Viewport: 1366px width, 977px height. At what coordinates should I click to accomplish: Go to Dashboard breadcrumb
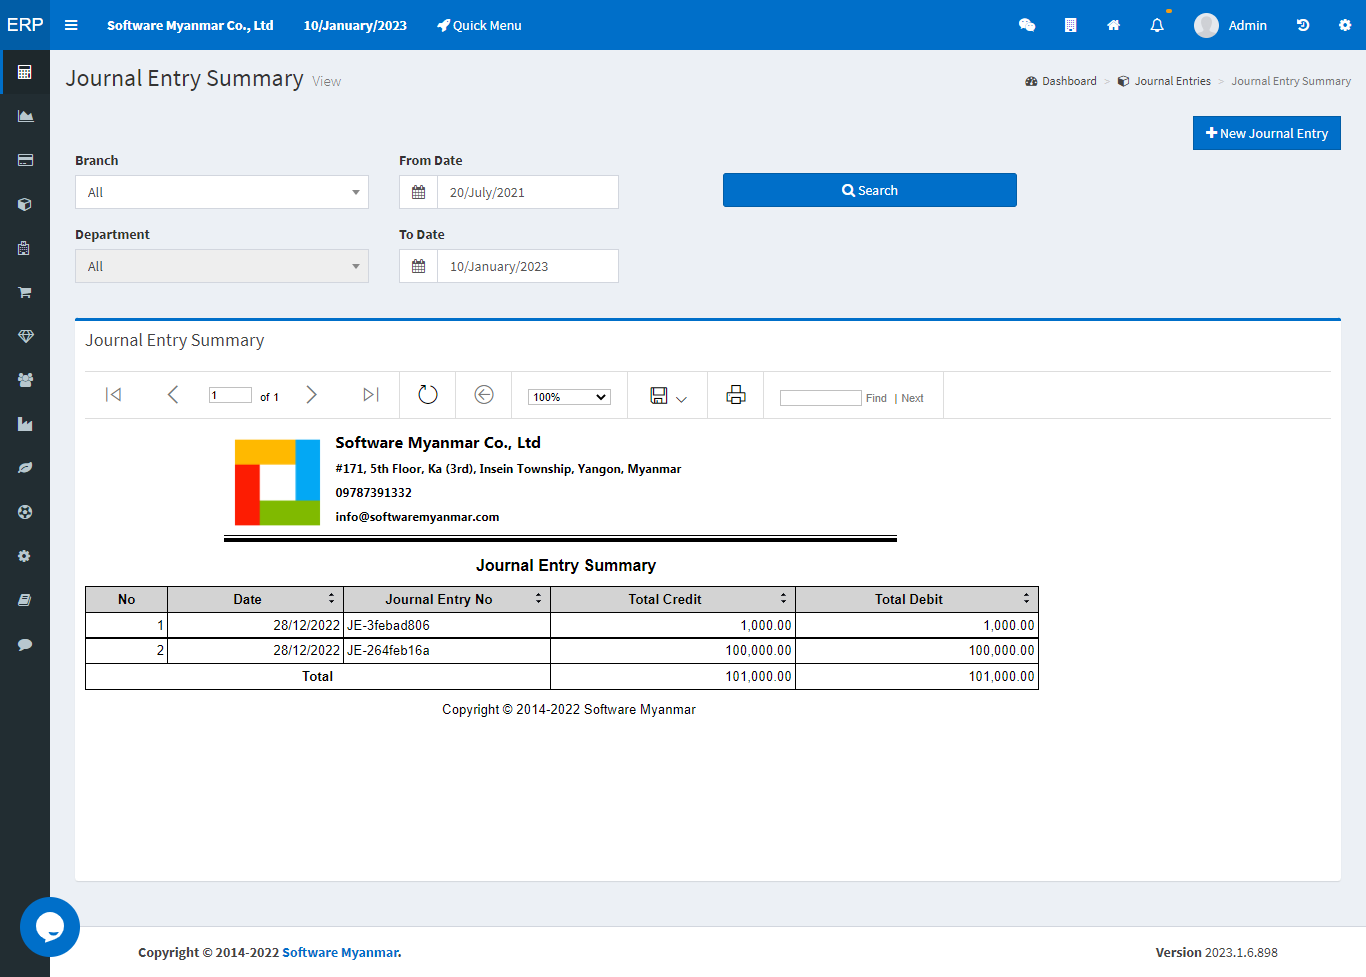pyautogui.click(x=1061, y=81)
